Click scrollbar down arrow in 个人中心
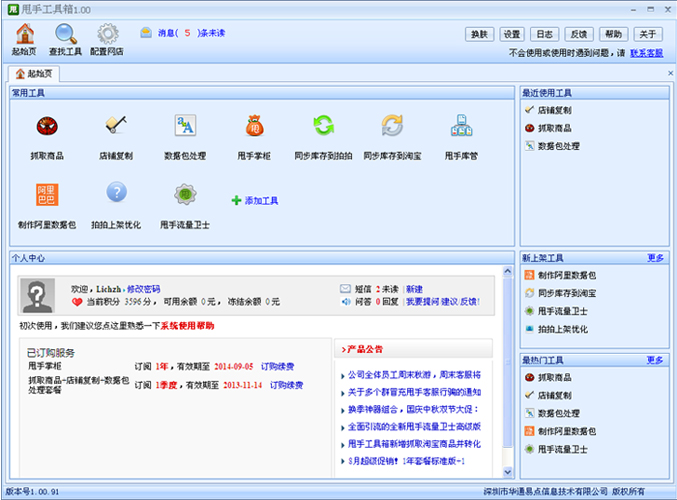This screenshot has height=500, width=677. pos(508,472)
